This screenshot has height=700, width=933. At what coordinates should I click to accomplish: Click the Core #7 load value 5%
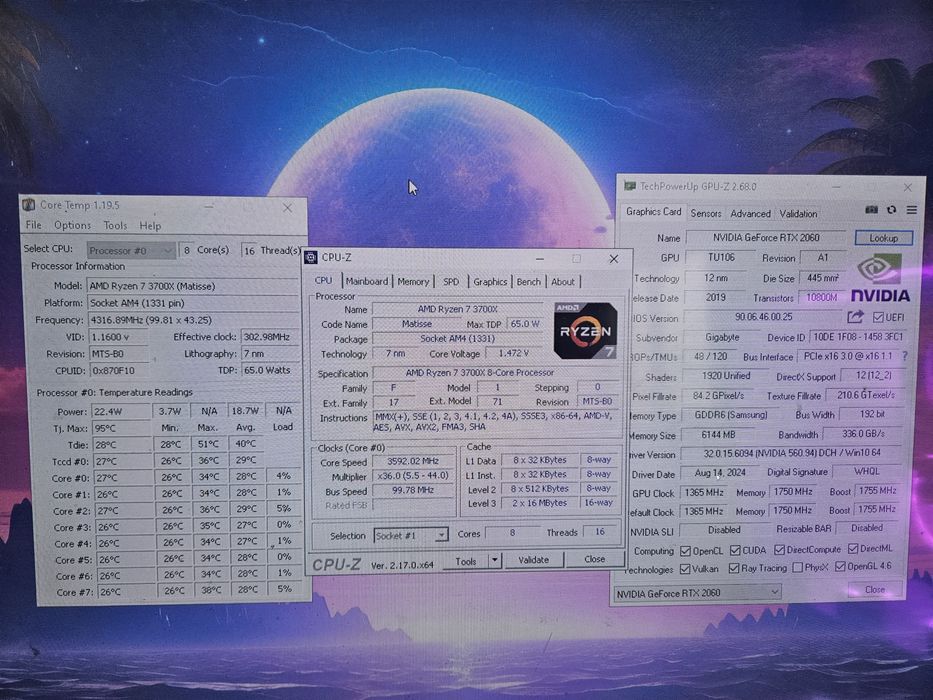[284, 589]
